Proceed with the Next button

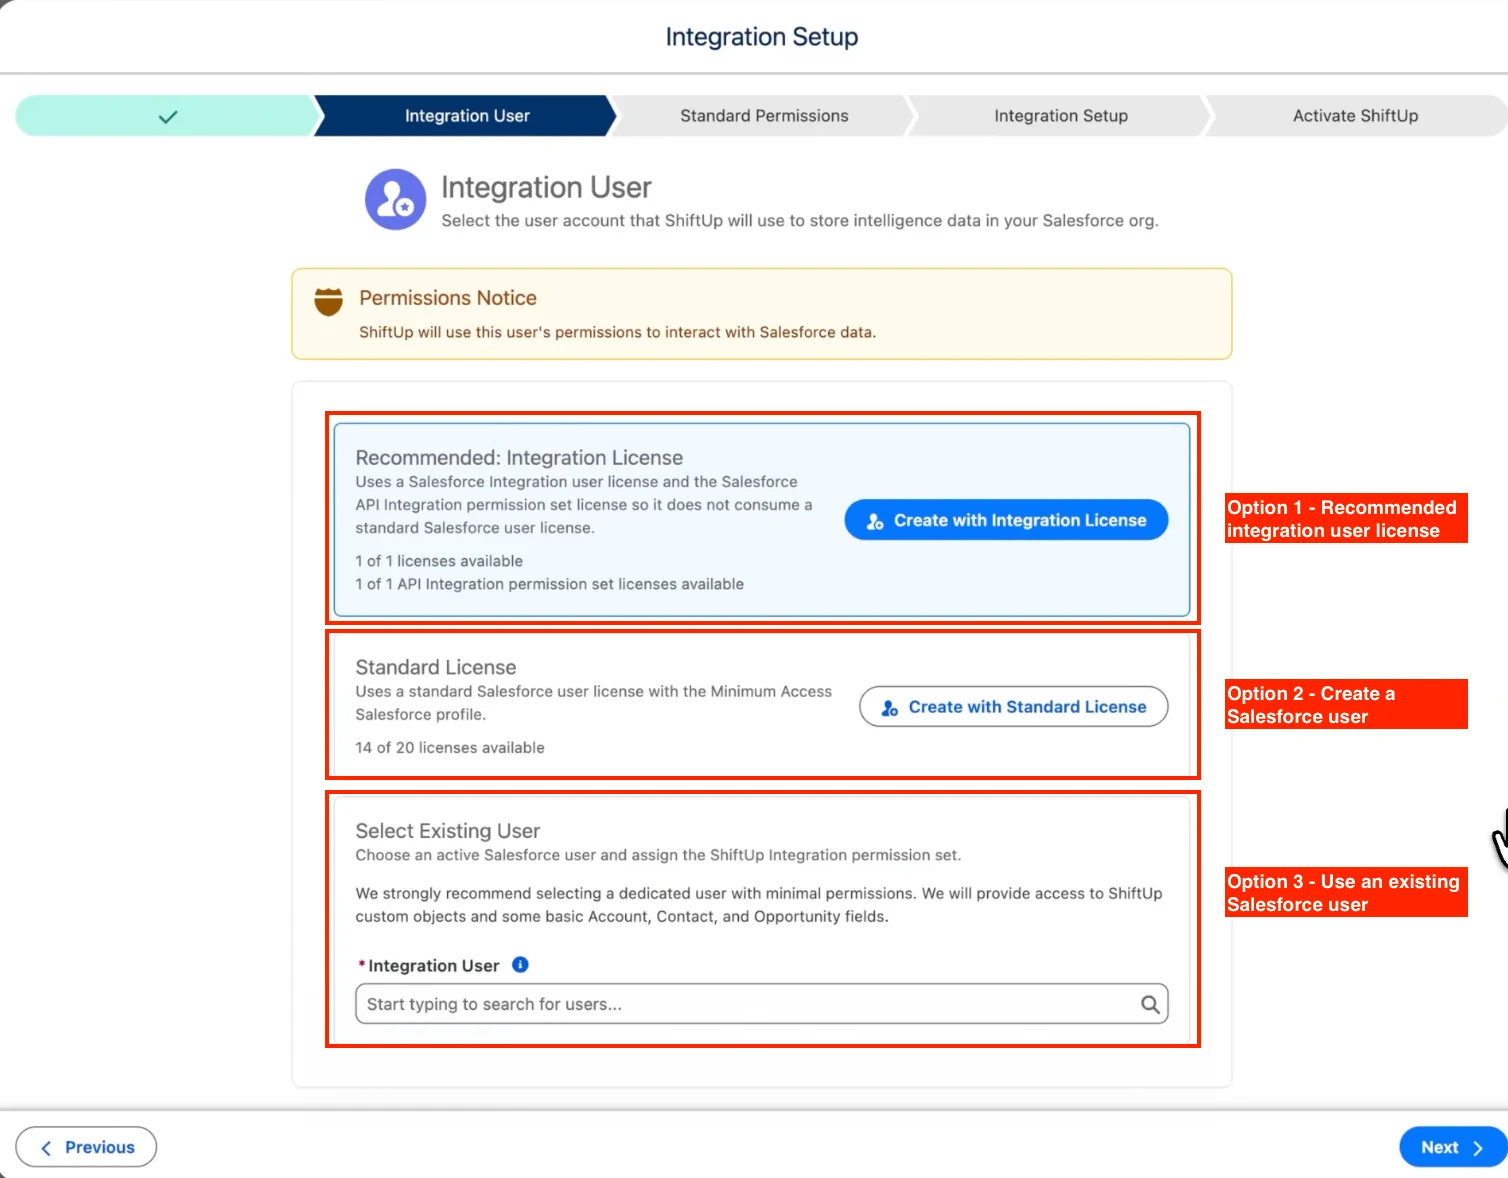click(1453, 1147)
